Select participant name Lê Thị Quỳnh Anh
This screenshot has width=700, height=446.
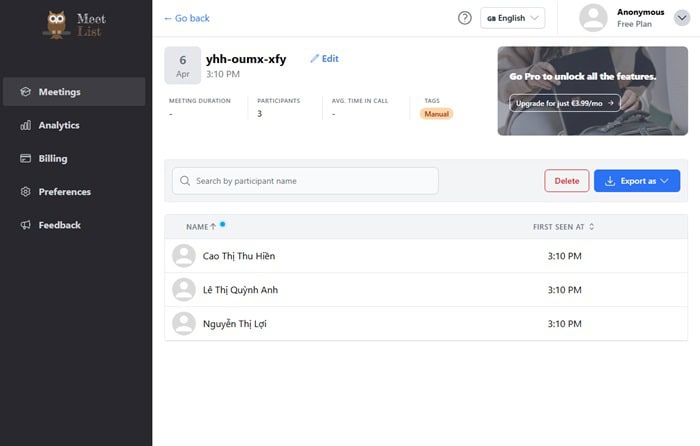point(240,290)
